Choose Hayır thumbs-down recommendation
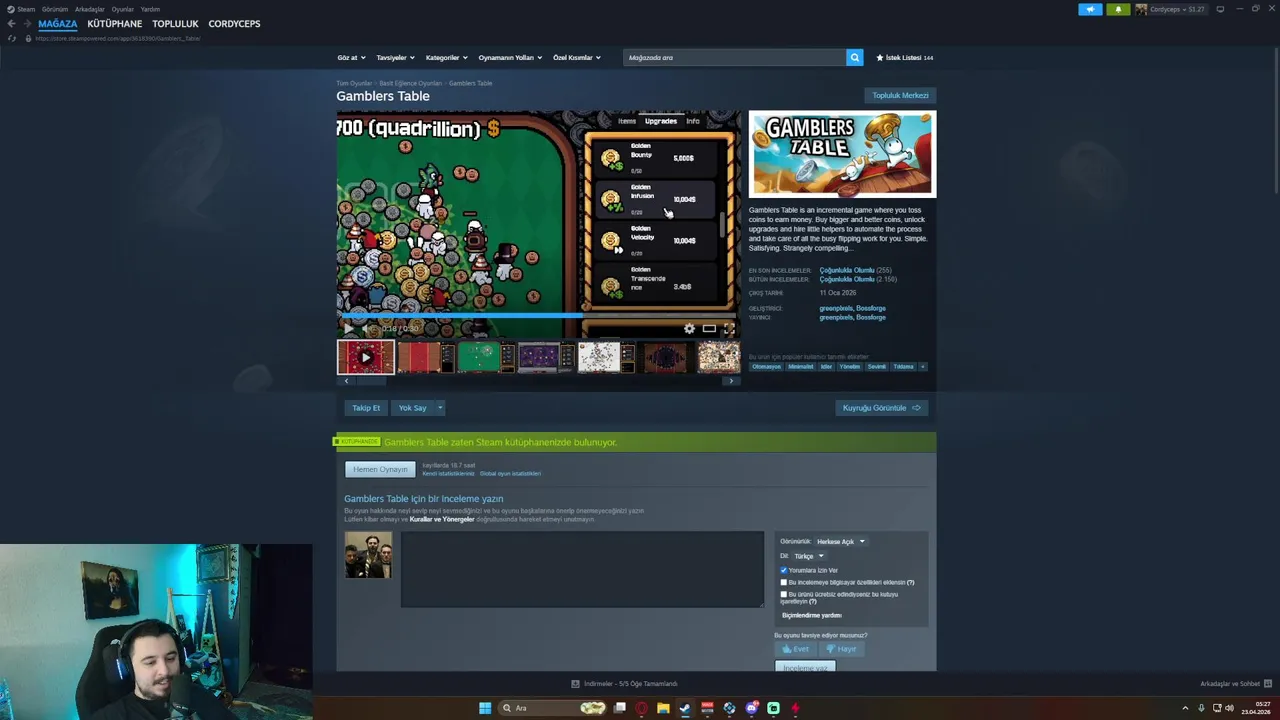This screenshot has width=1280, height=720. click(x=841, y=649)
